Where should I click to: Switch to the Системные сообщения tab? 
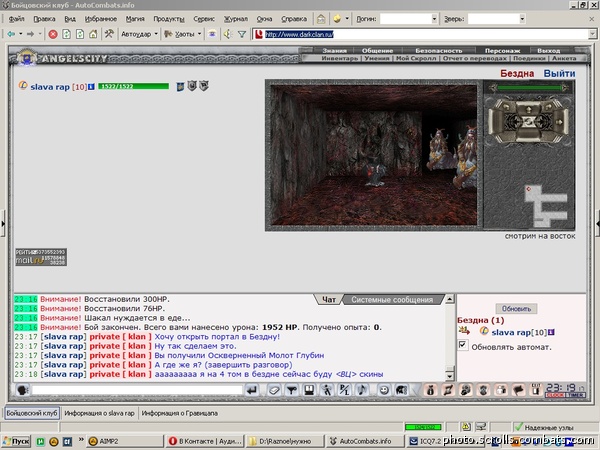[392, 300]
